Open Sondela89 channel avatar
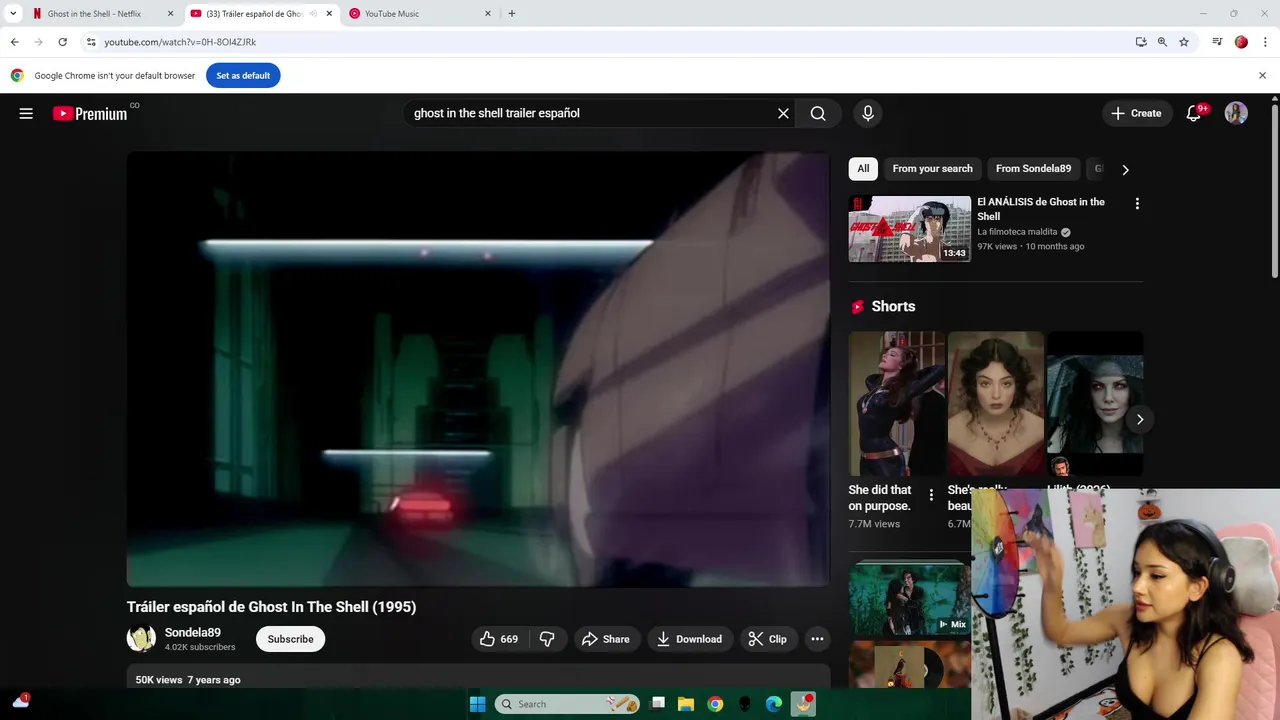 pyautogui.click(x=141, y=639)
